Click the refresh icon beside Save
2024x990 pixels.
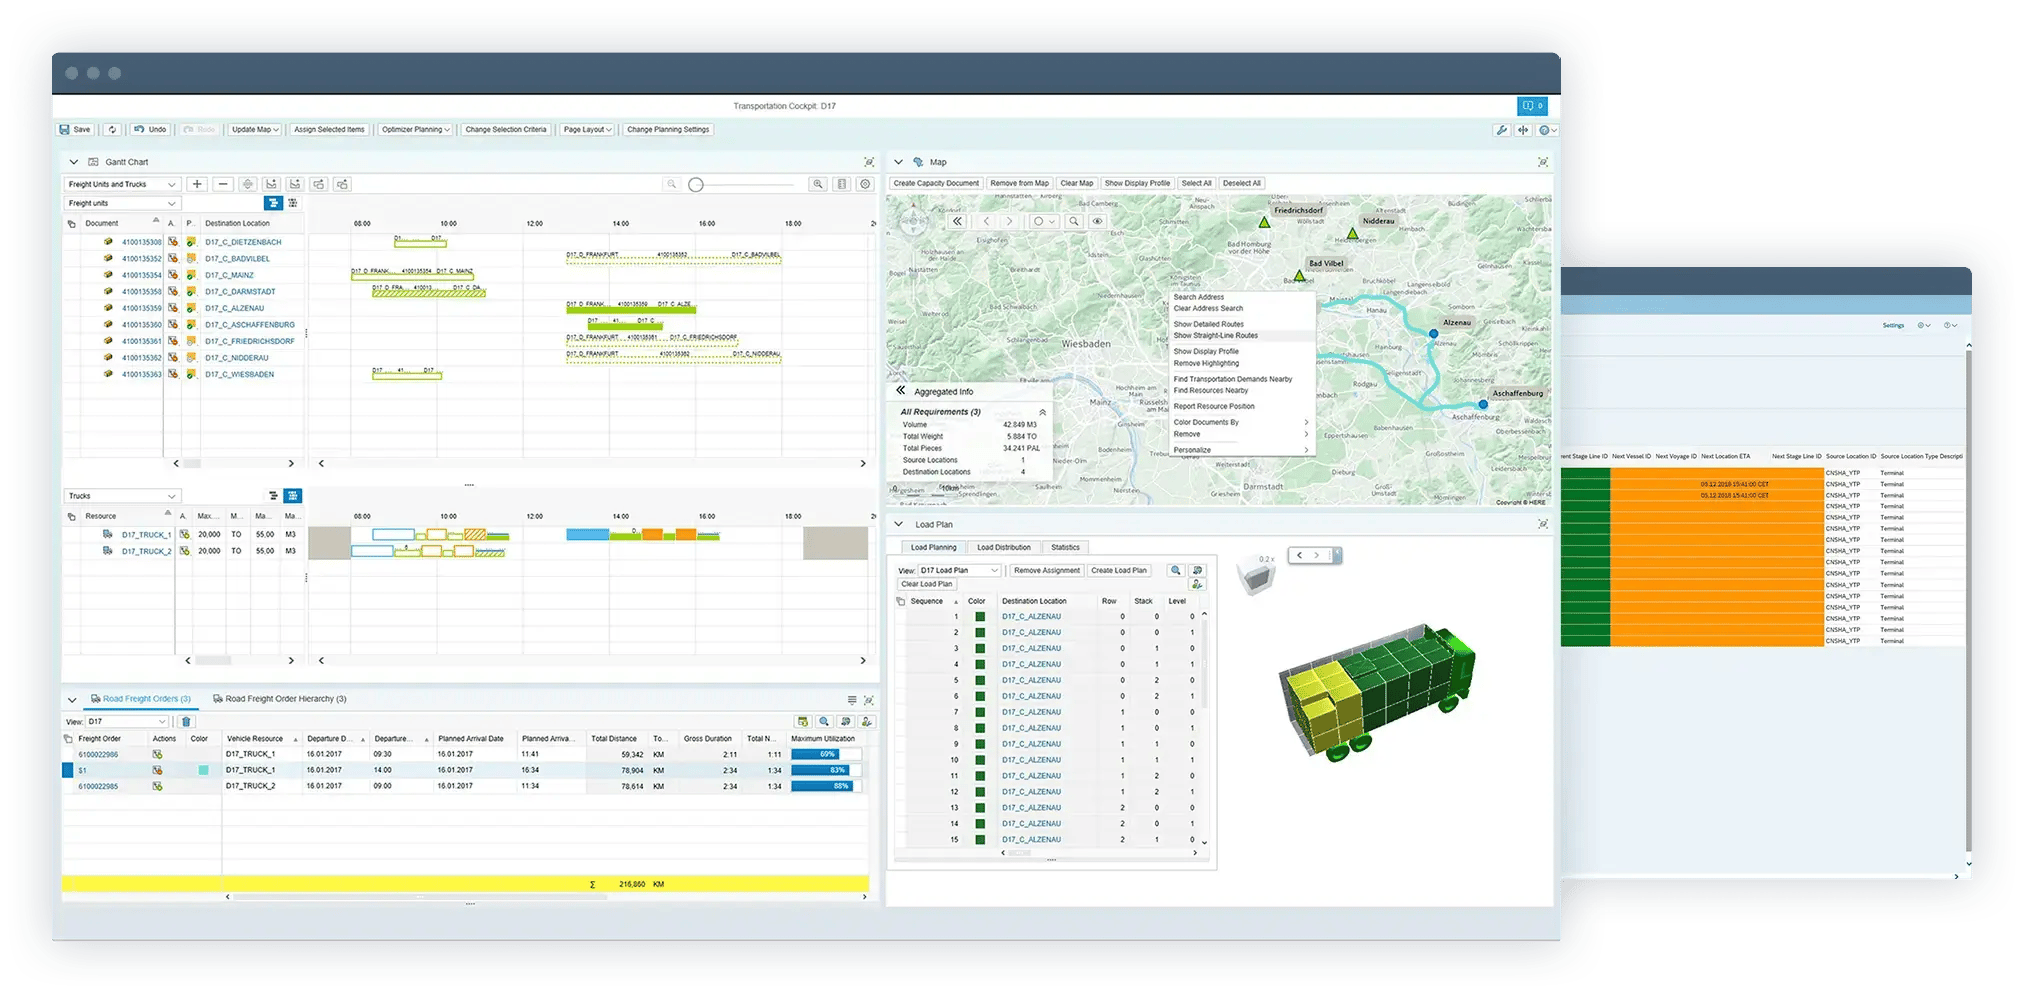tap(112, 130)
